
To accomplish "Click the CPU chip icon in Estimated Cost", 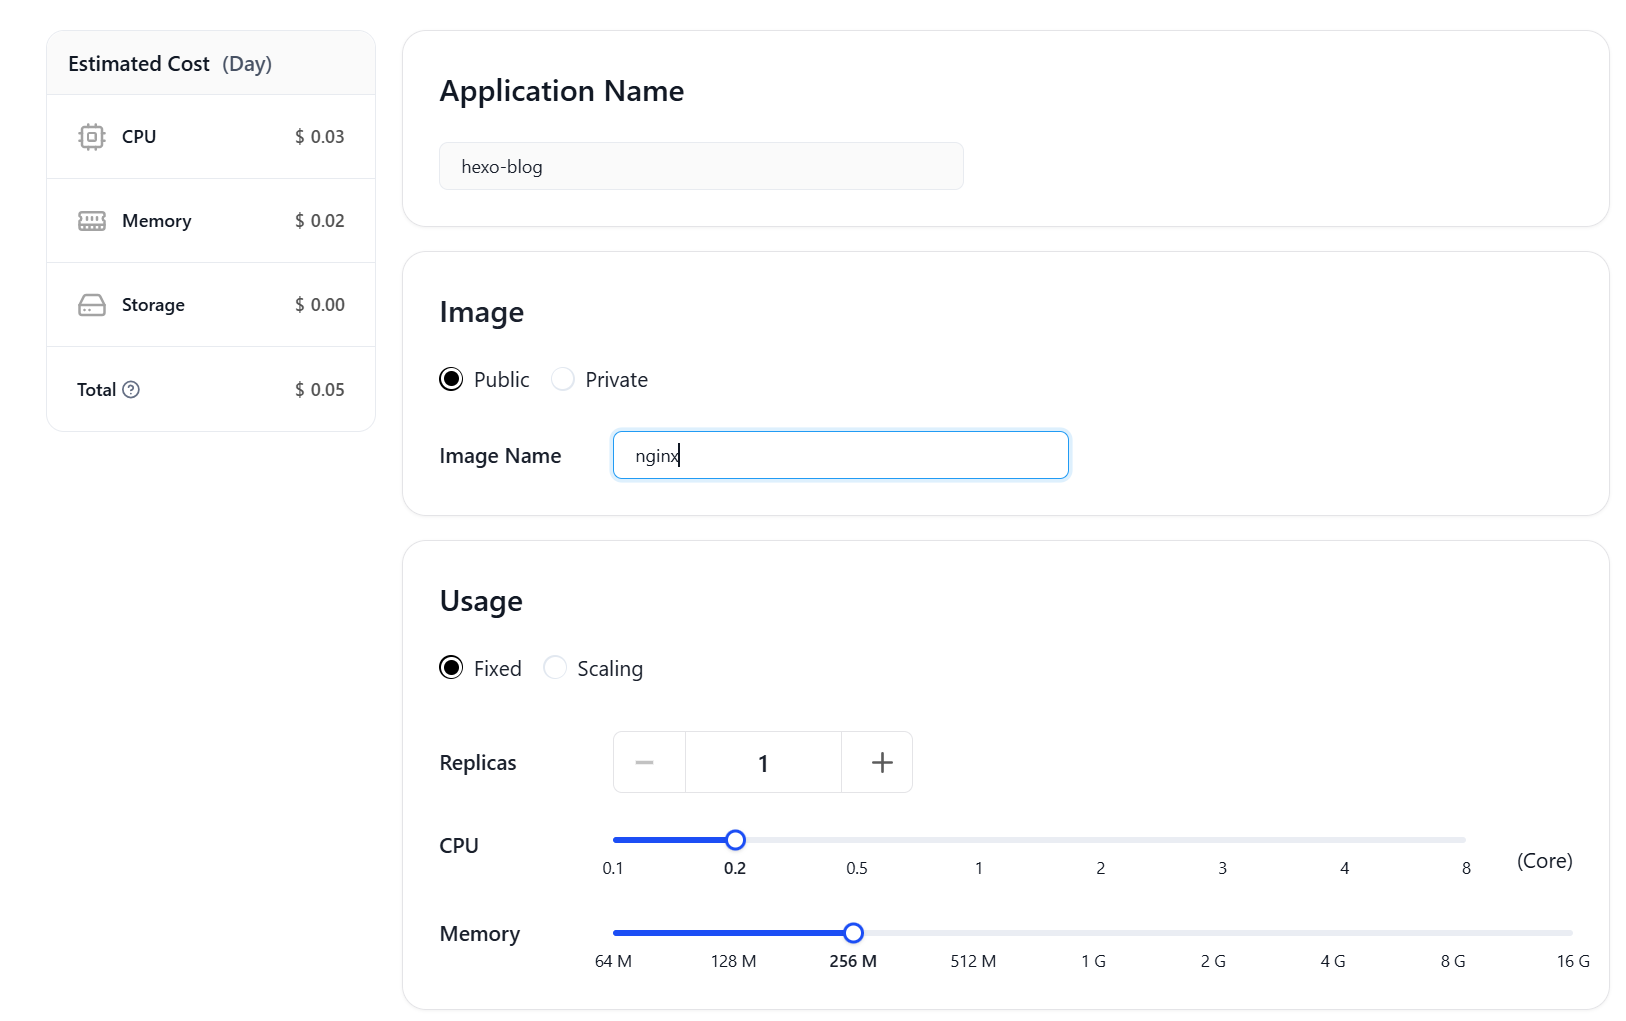I will pyautogui.click(x=92, y=137).
